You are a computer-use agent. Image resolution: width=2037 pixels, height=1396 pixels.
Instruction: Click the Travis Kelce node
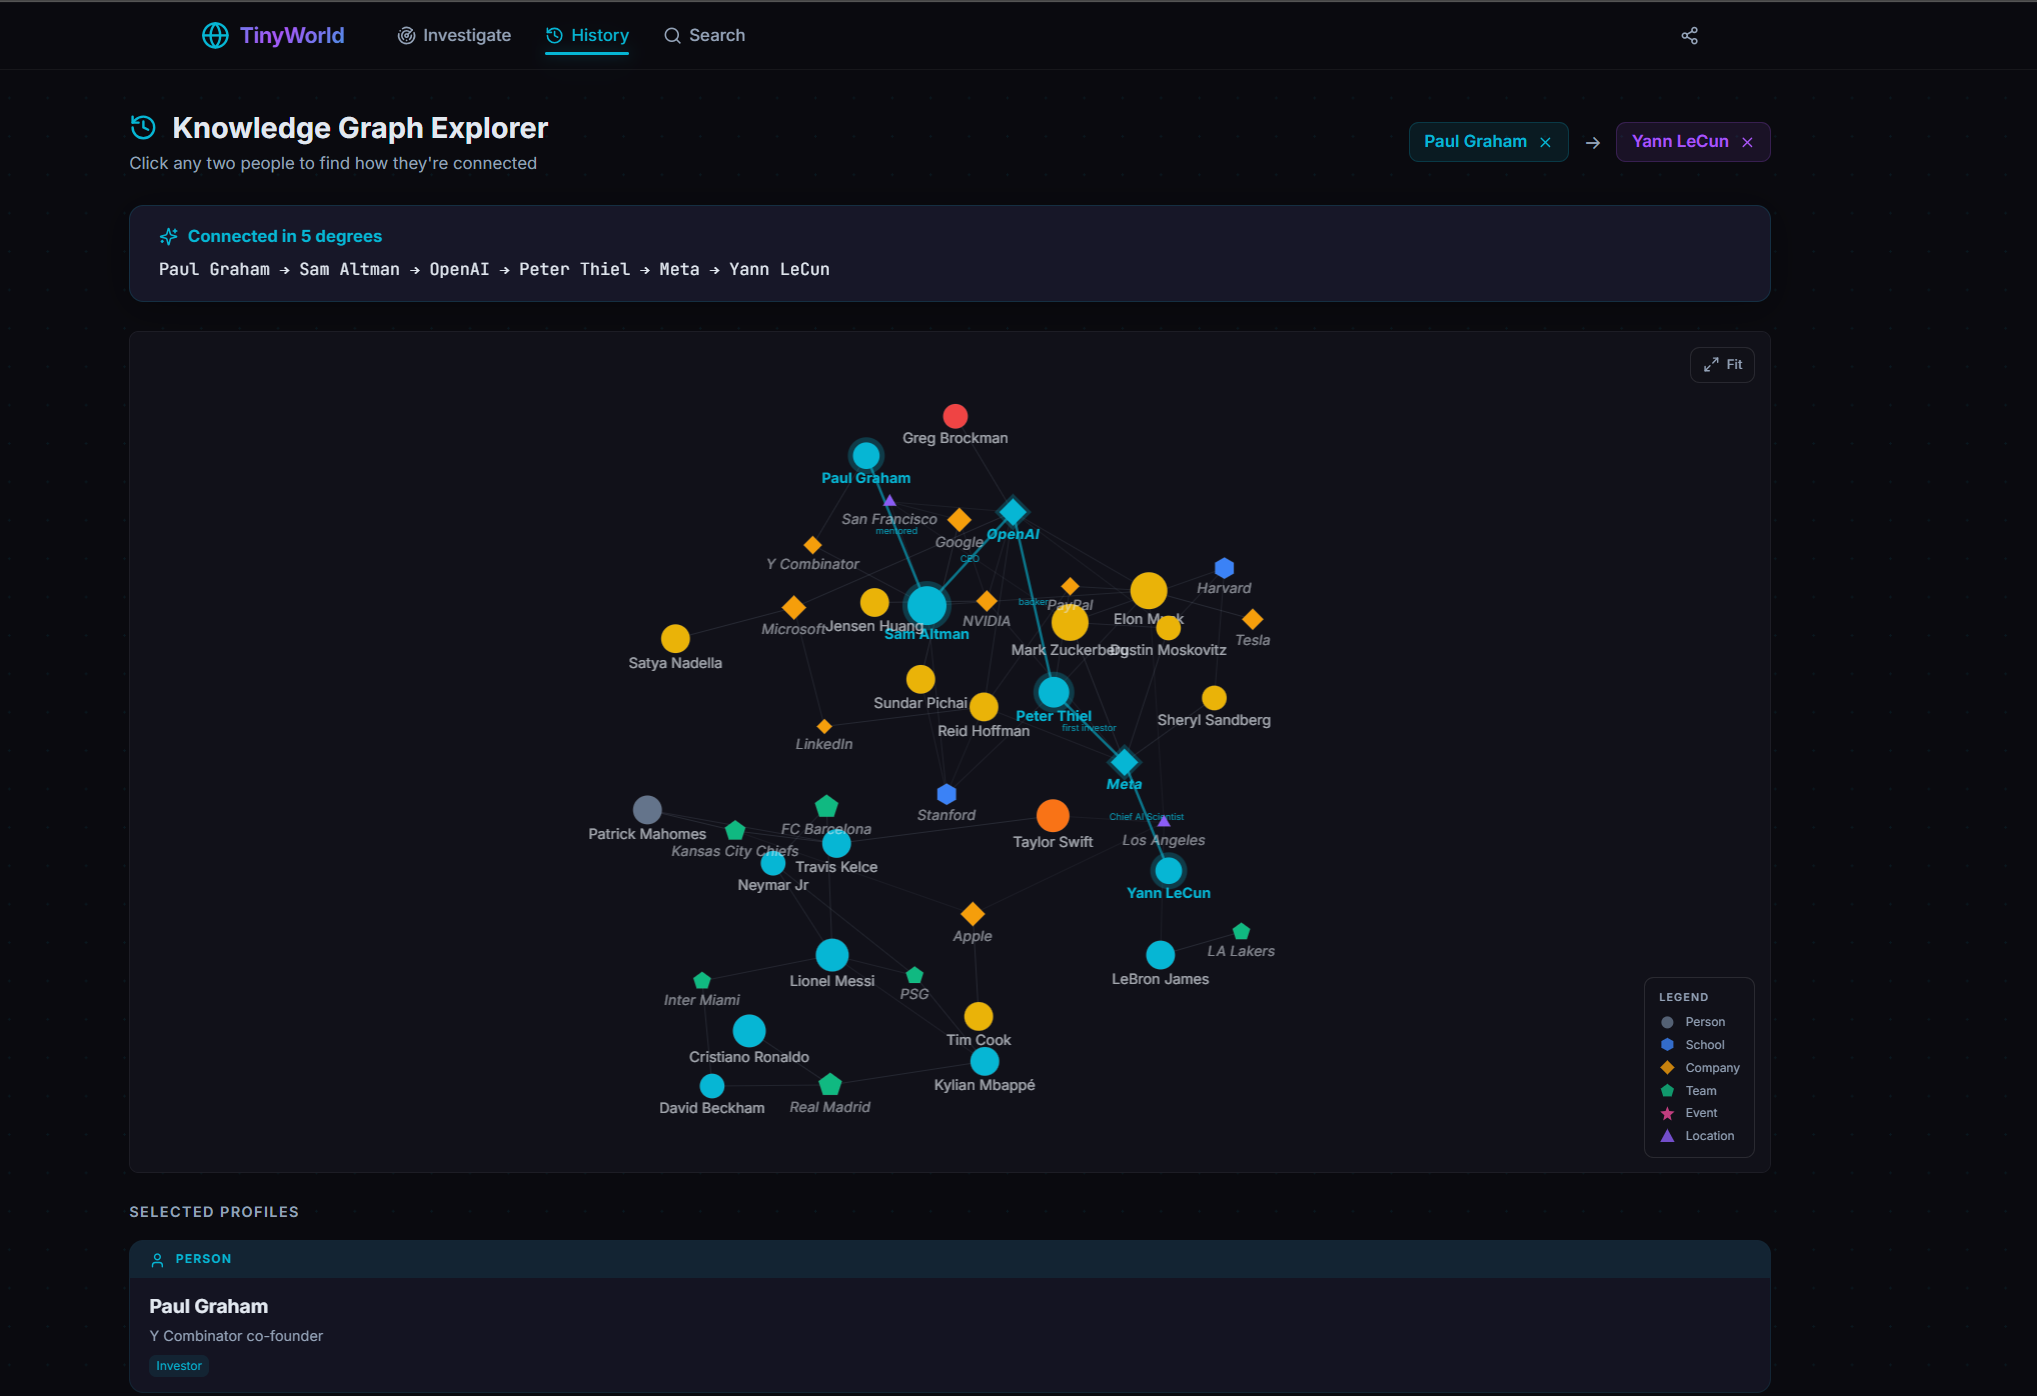click(x=836, y=844)
